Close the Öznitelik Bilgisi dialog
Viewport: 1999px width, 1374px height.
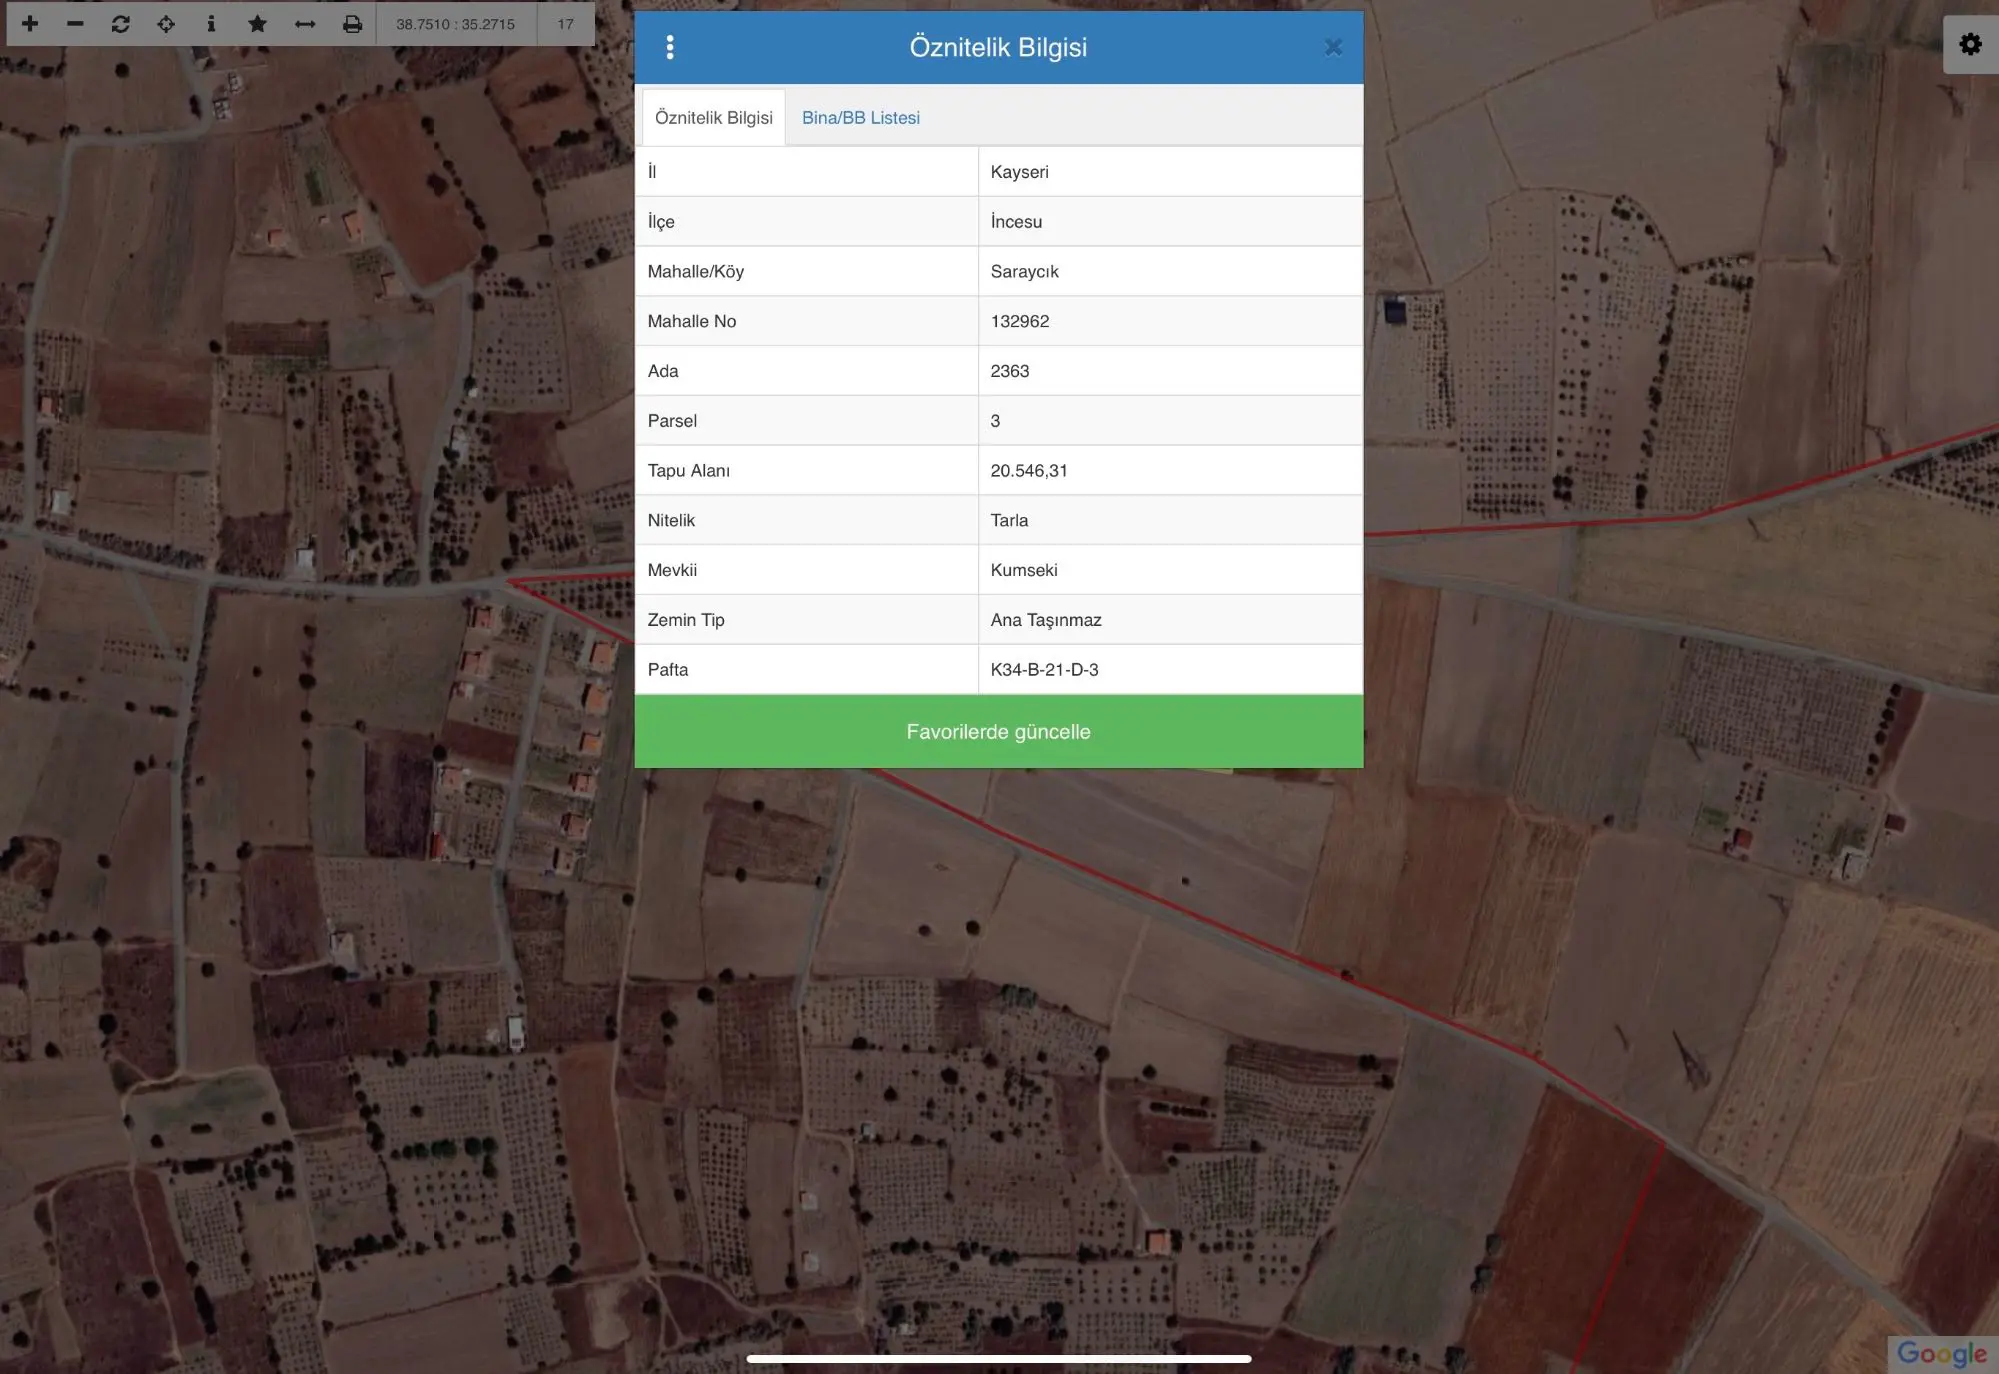[1333, 47]
